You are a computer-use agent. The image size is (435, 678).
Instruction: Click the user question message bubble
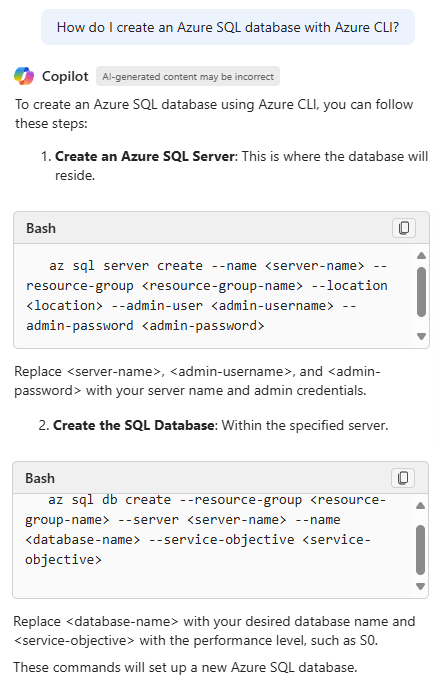pyautogui.click(x=228, y=27)
